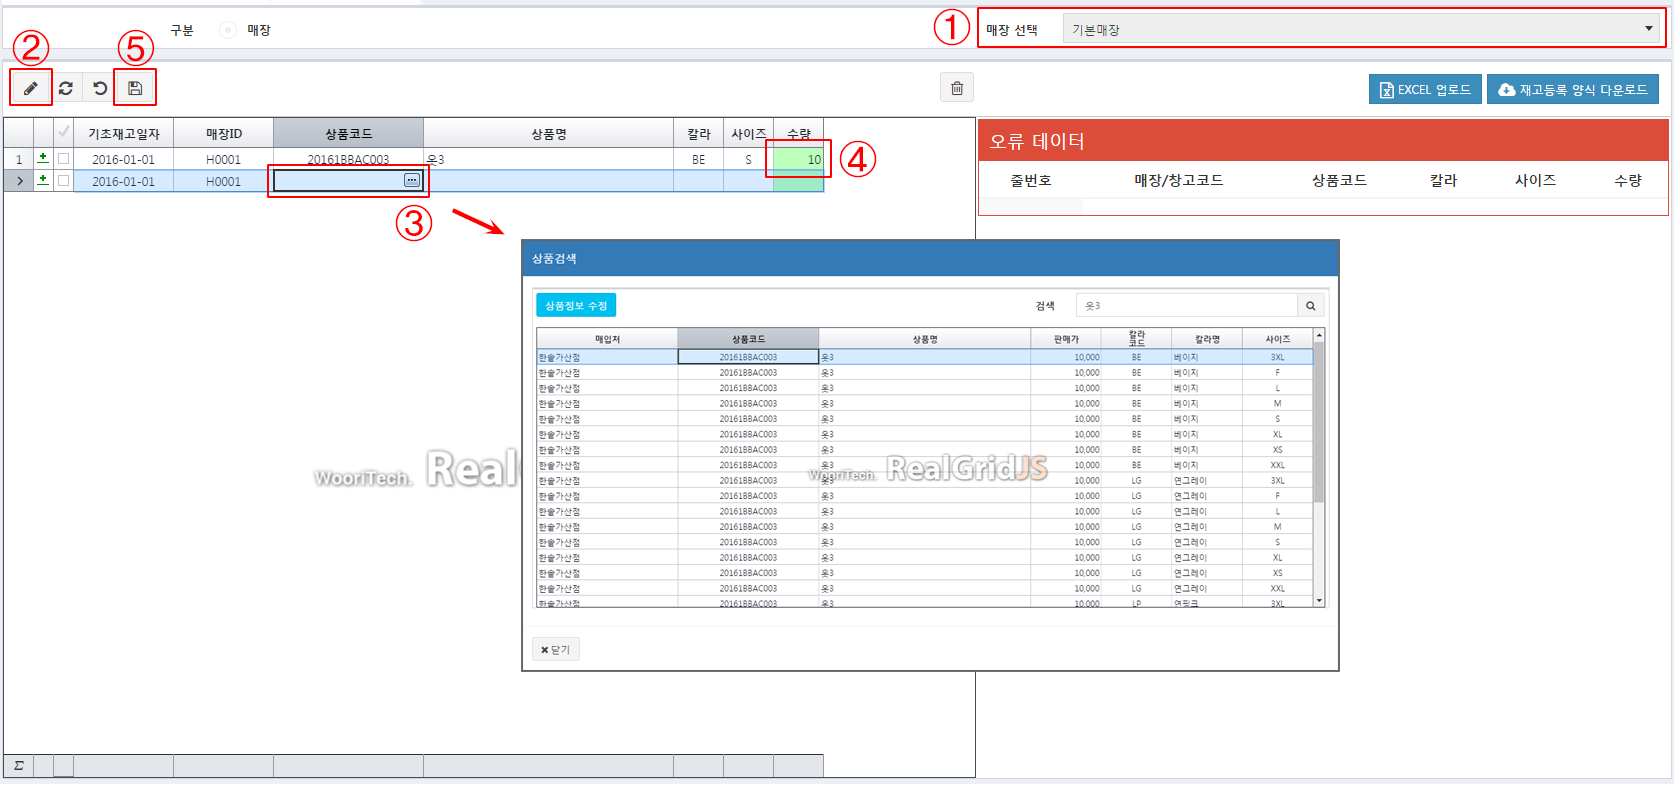Click the refresh arrows icon
Image resolution: width=1674 pixels, height=787 pixels.
click(x=66, y=88)
